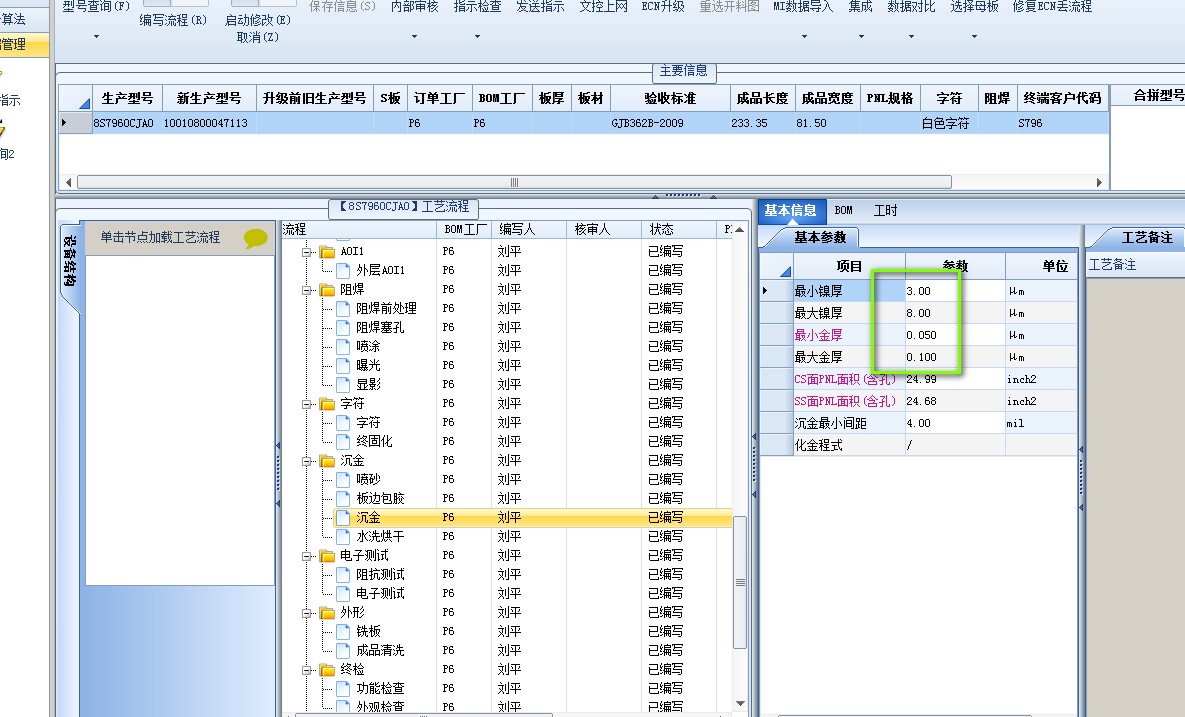The height and width of the screenshot is (717, 1185).
Task: Collapse the 字符 folder node
Action: [308, 403]
